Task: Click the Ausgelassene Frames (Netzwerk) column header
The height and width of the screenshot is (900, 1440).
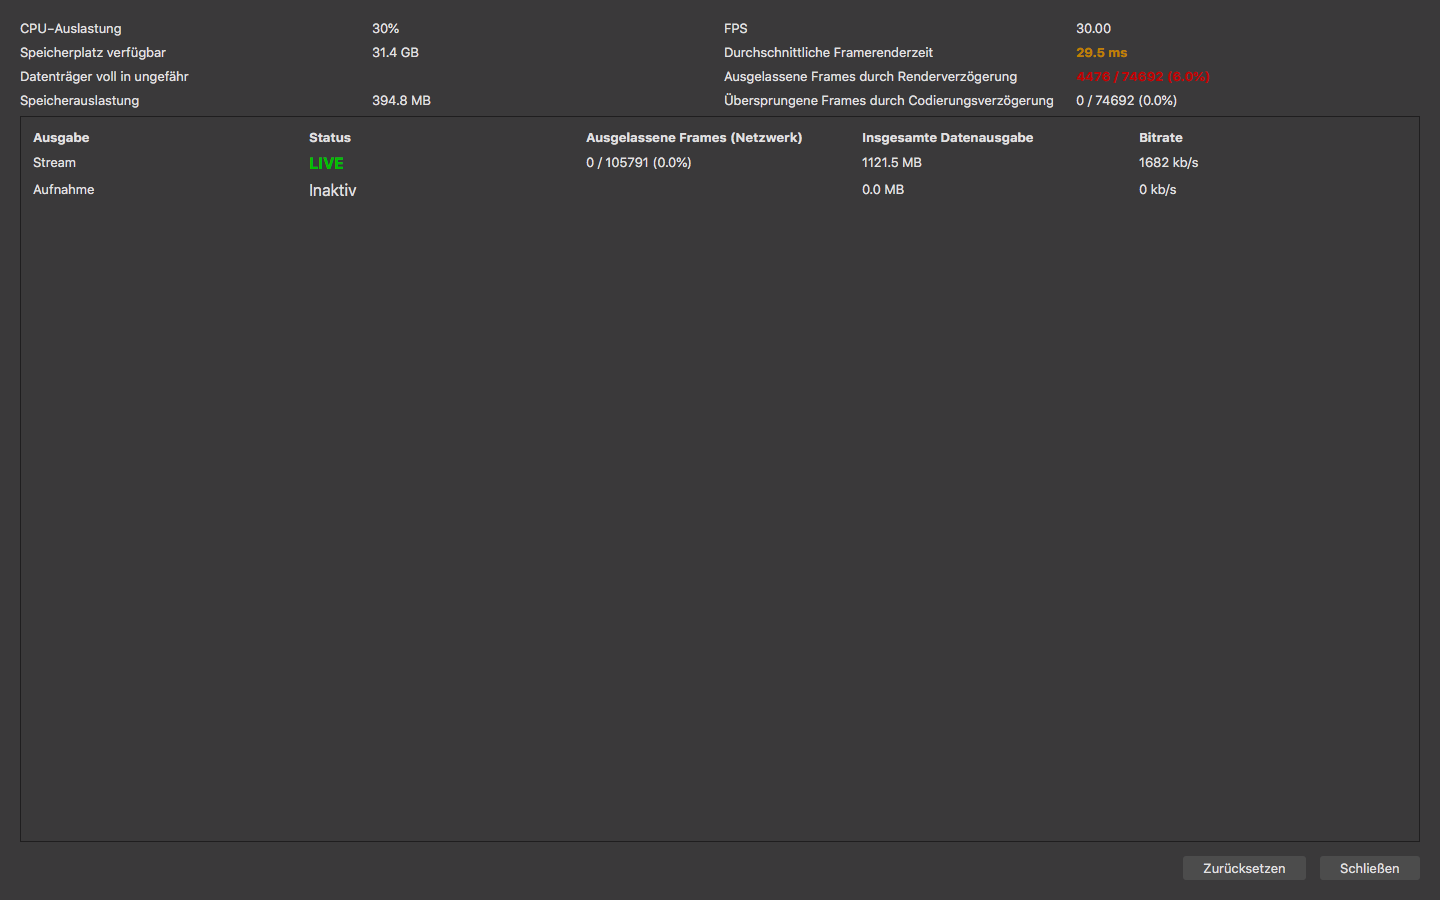Action: [x=694, y=138]
